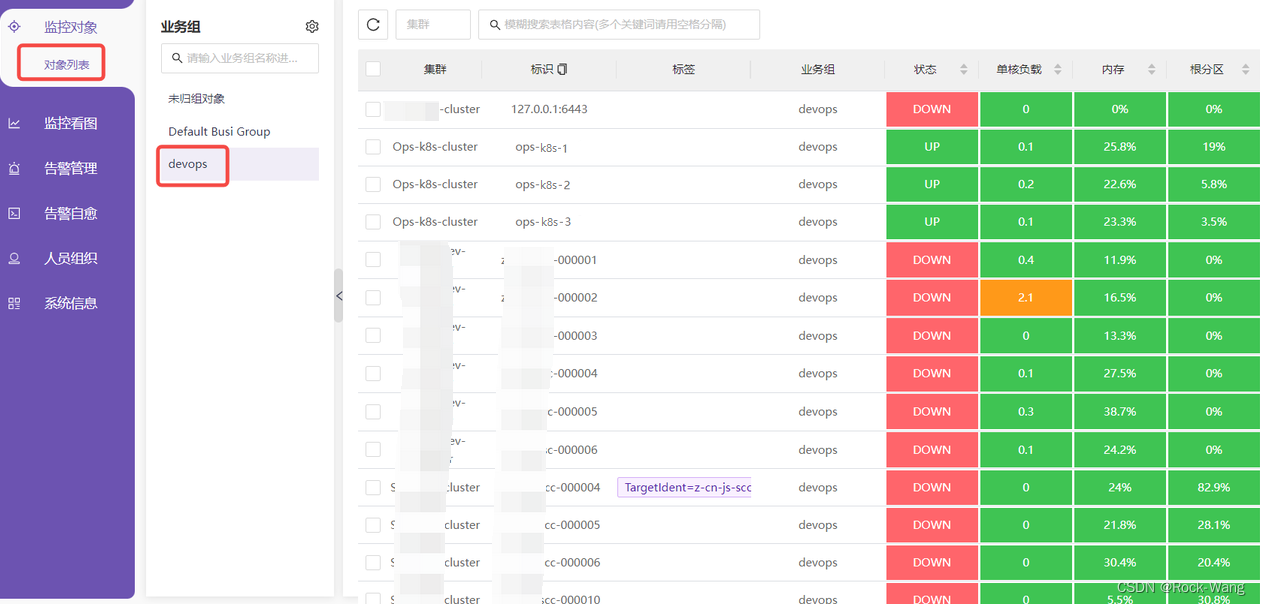
Task: Click the 告警管理 alarm icon
Action: coord(14,168)
